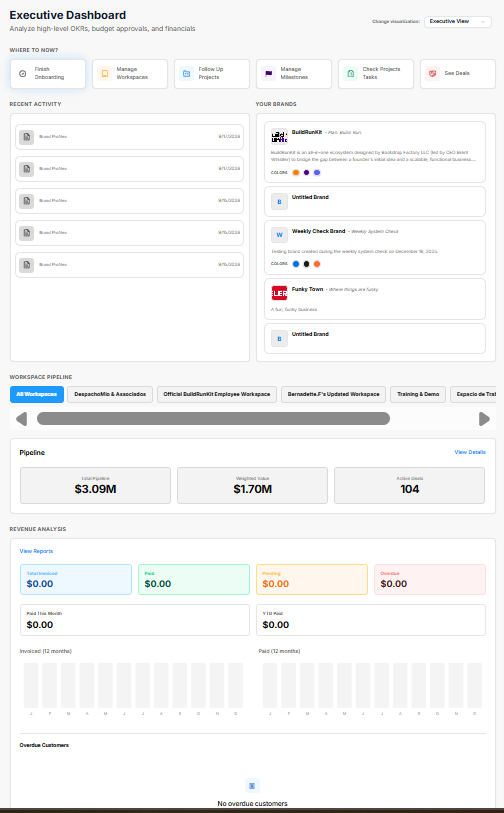The height and width of the screenshot is (813, 504).
Task: Open the Executive View visualization dropdown
Action: pos(458,22)
